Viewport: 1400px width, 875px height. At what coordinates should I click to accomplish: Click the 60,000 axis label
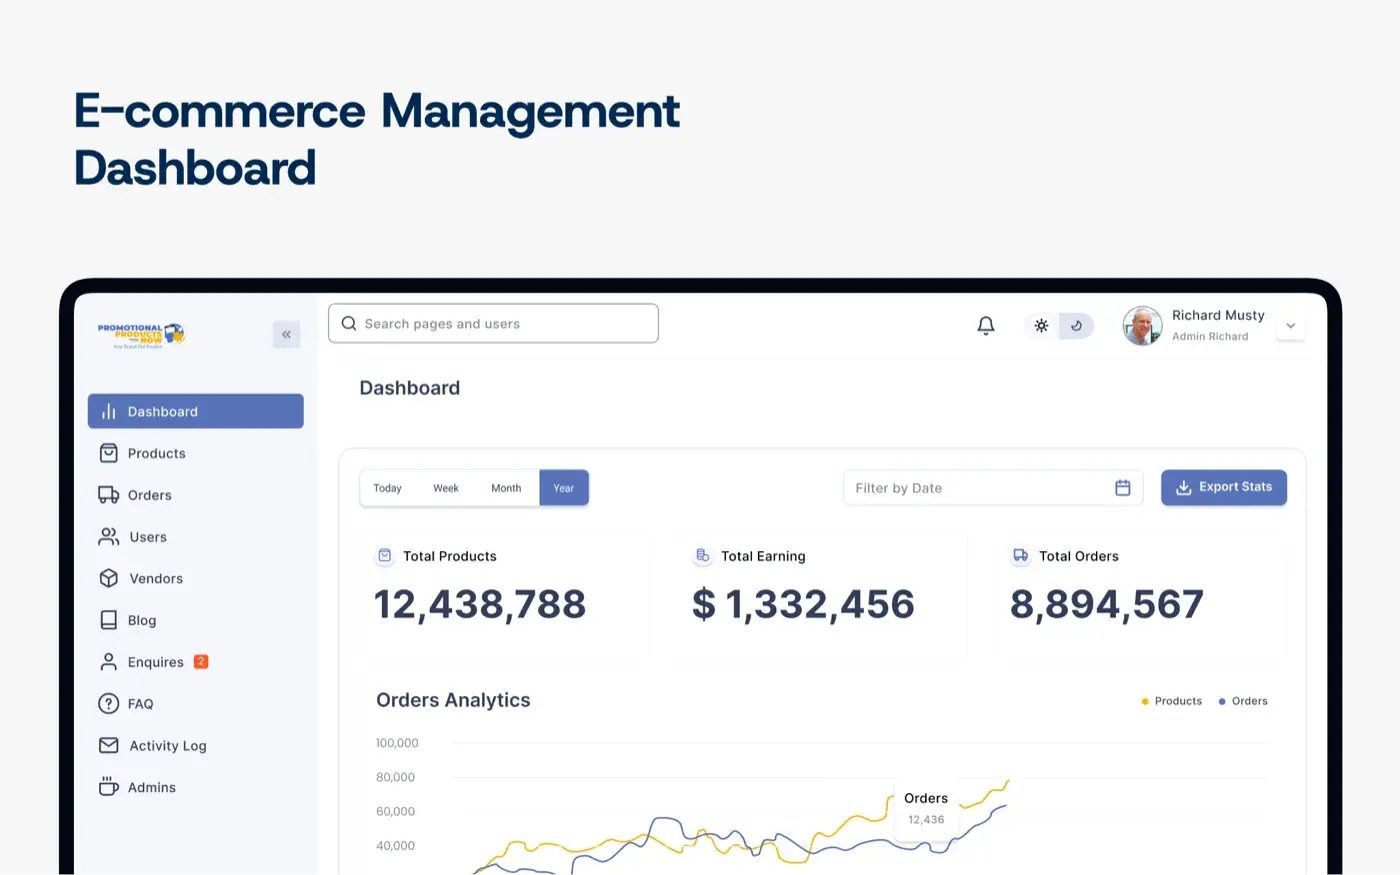pos(395,811)
